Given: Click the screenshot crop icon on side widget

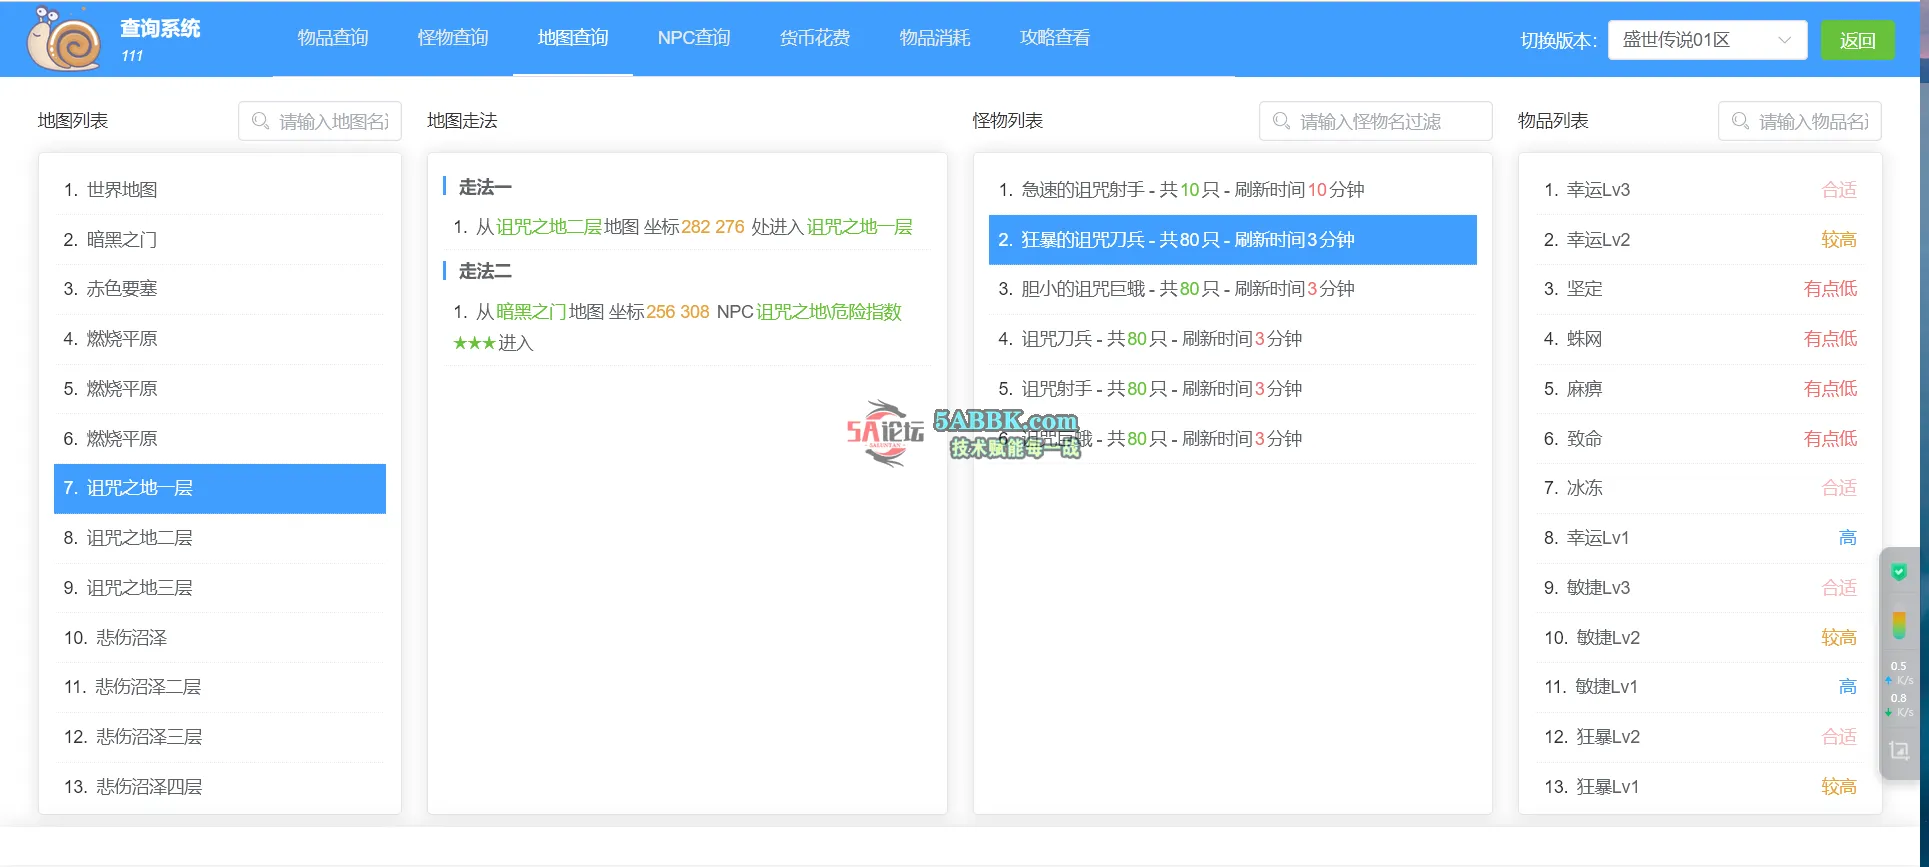Looking at the screenshot, I should point(1899,750).
